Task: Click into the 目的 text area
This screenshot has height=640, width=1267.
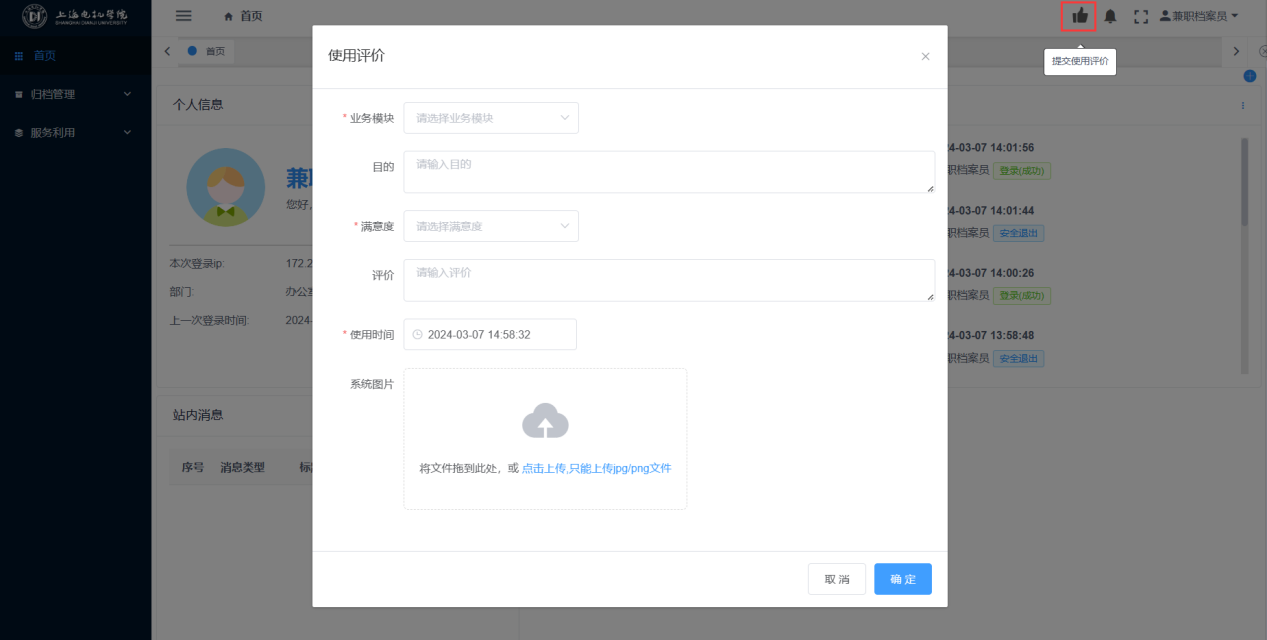Action: click(x=669, y=172)
